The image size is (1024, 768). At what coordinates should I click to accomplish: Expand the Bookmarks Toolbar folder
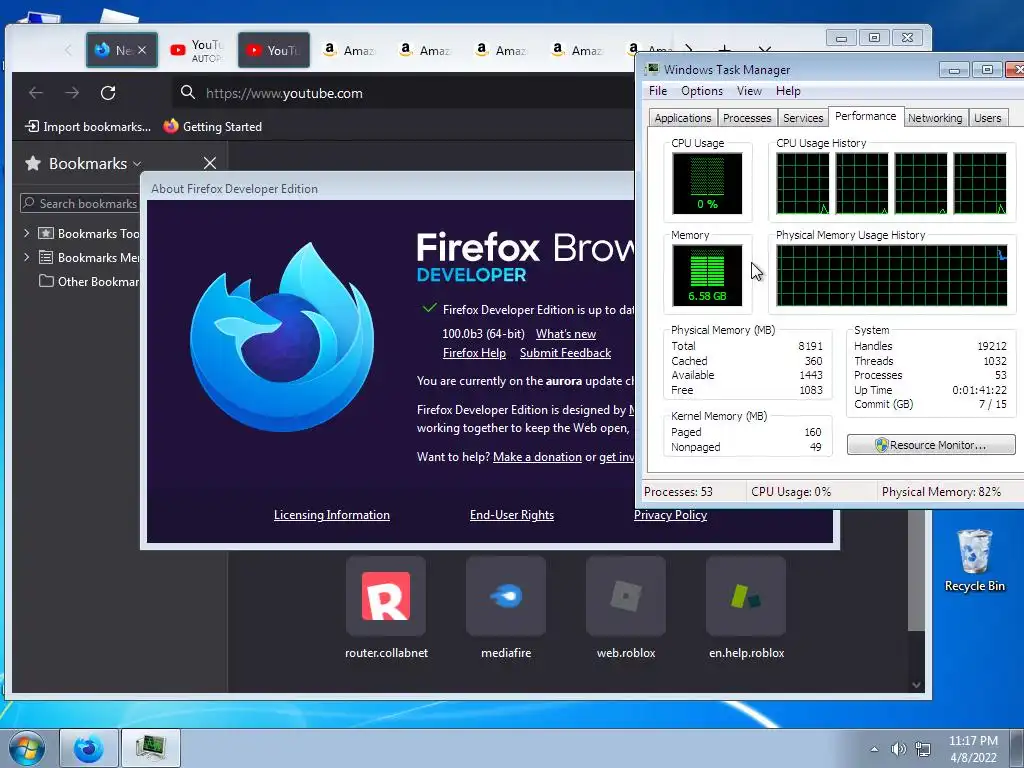27,233
